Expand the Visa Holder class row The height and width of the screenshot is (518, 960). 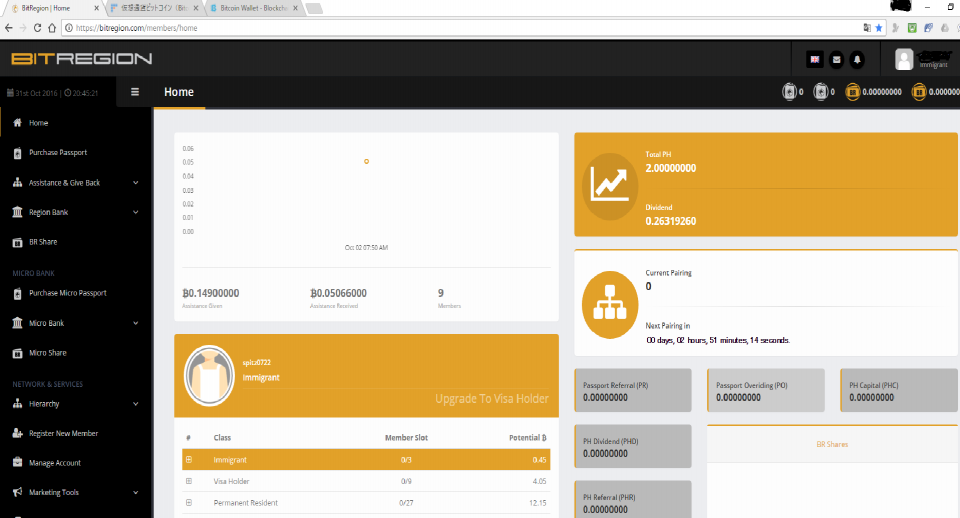pyautogui.click(x=189, y=481)
